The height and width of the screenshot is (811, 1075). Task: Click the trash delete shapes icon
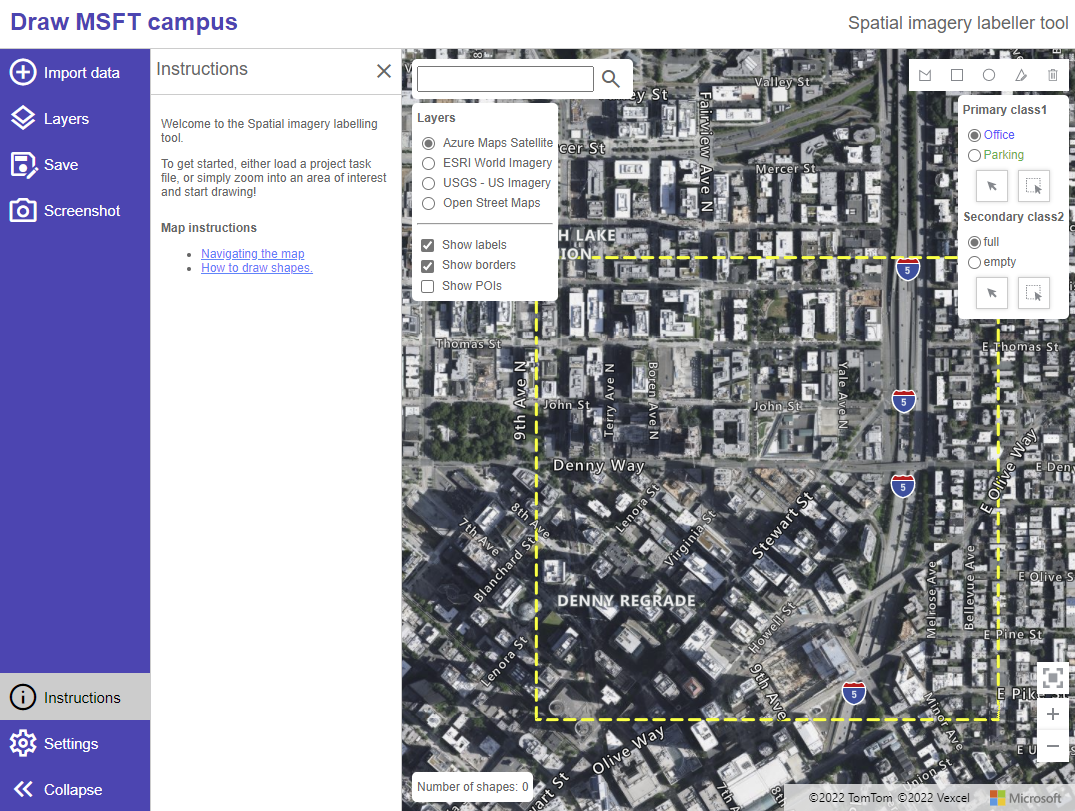click(1053, 75)
